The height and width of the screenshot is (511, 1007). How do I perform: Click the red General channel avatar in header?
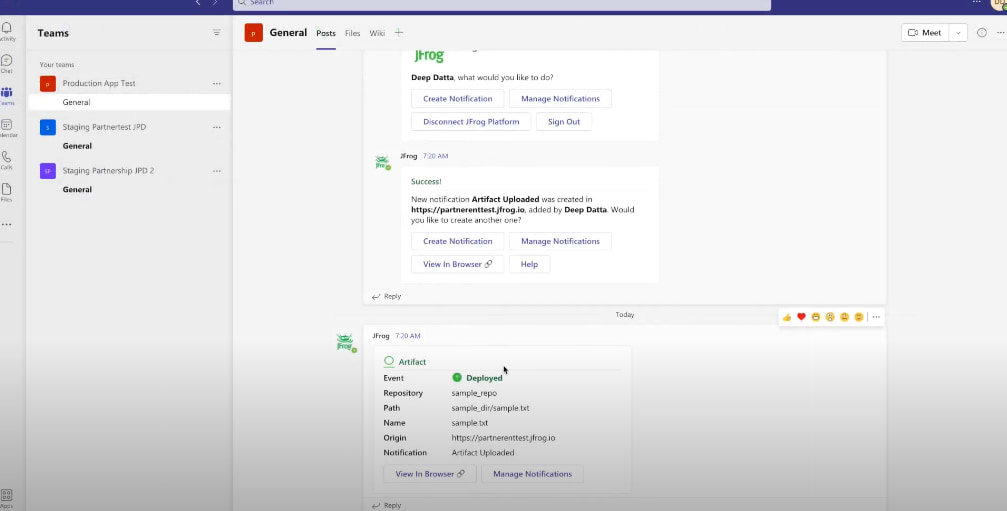254,33
